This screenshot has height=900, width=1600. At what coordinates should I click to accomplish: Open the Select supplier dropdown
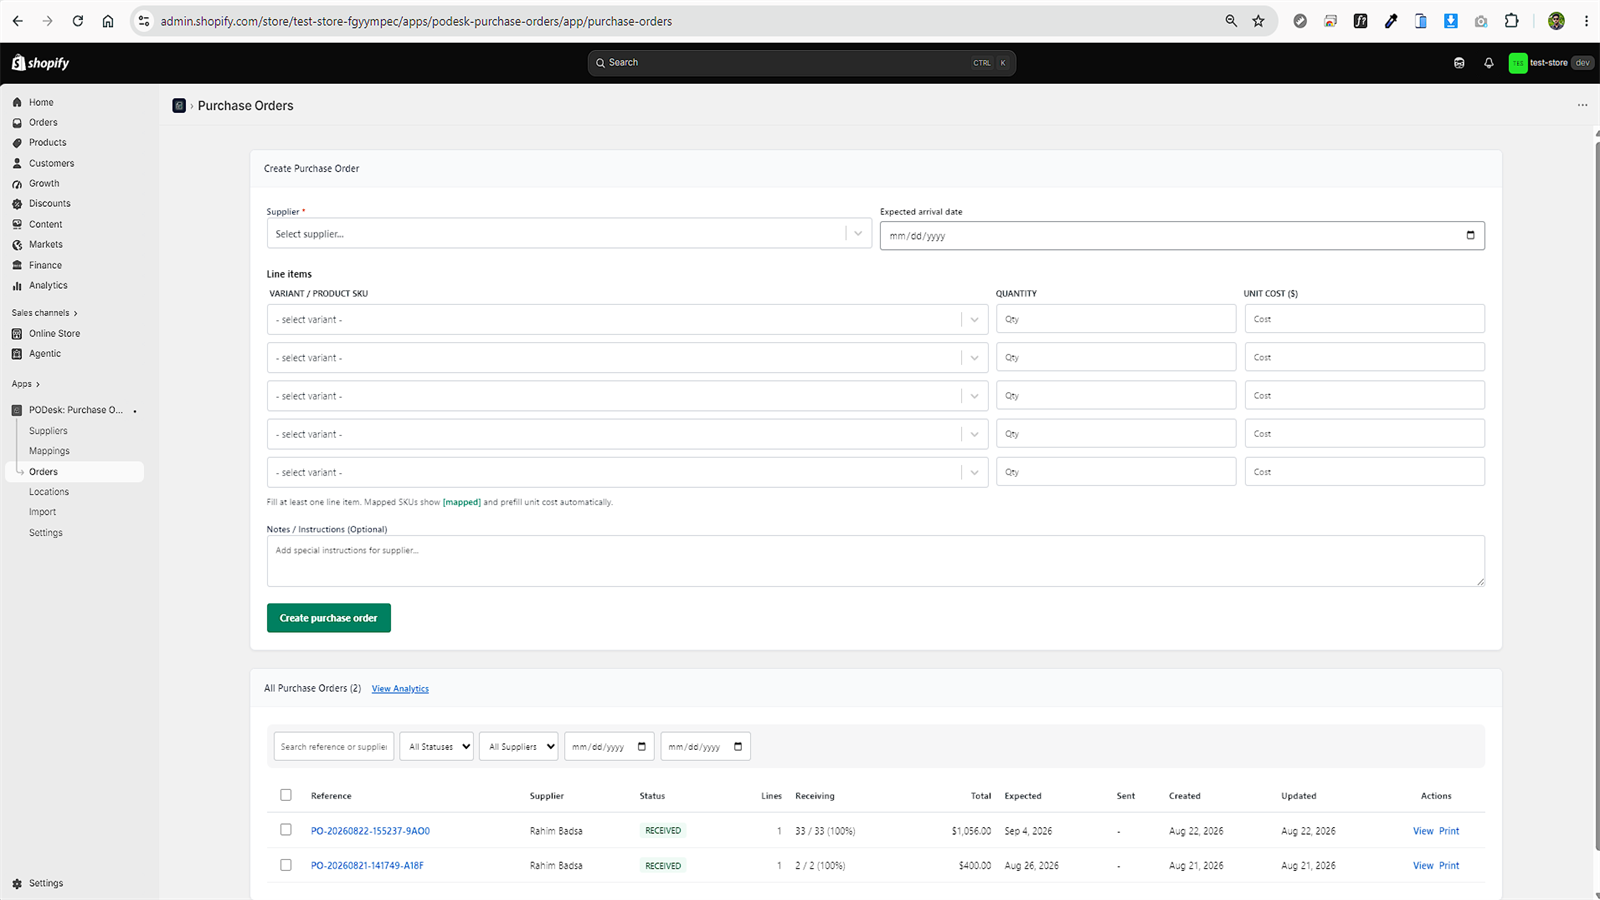click(x=569, y=234)
